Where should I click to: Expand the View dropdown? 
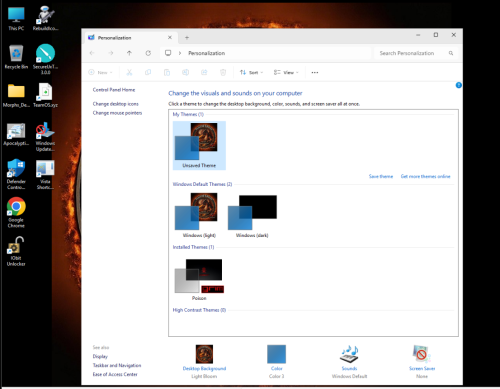(286, 72)
